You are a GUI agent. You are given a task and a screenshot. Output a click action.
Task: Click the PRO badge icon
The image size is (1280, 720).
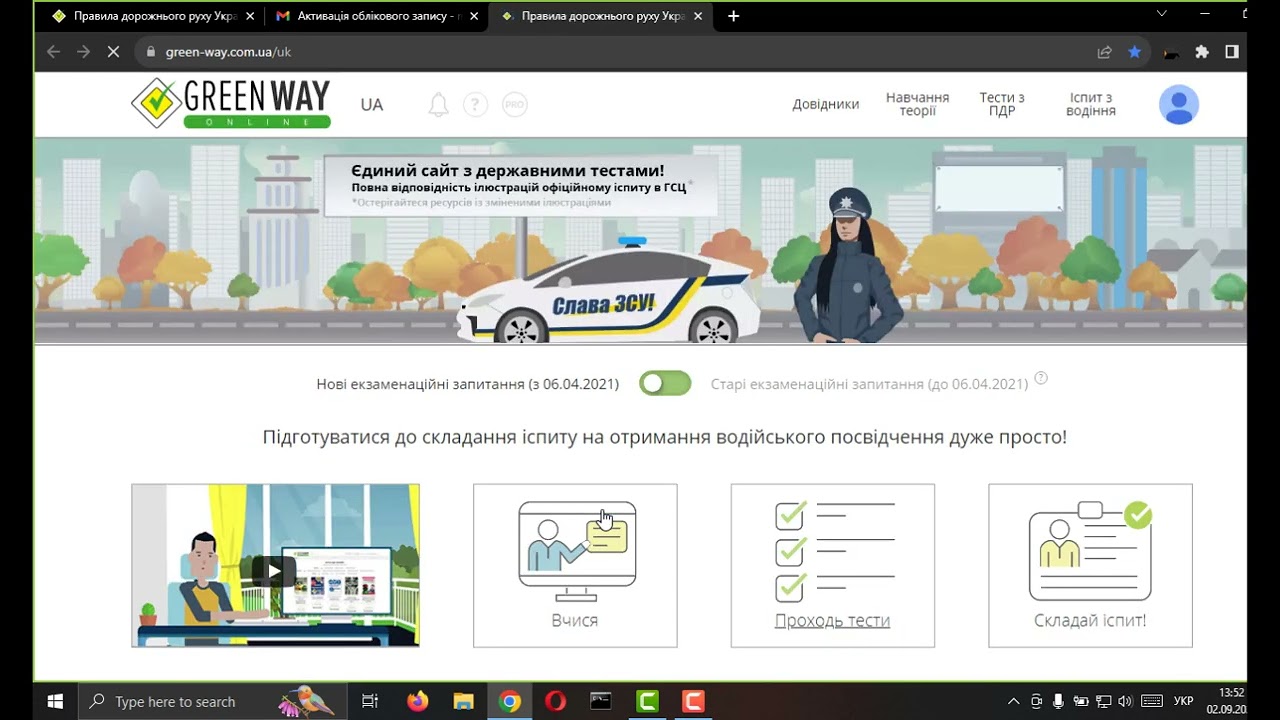[x=515, y=104]
